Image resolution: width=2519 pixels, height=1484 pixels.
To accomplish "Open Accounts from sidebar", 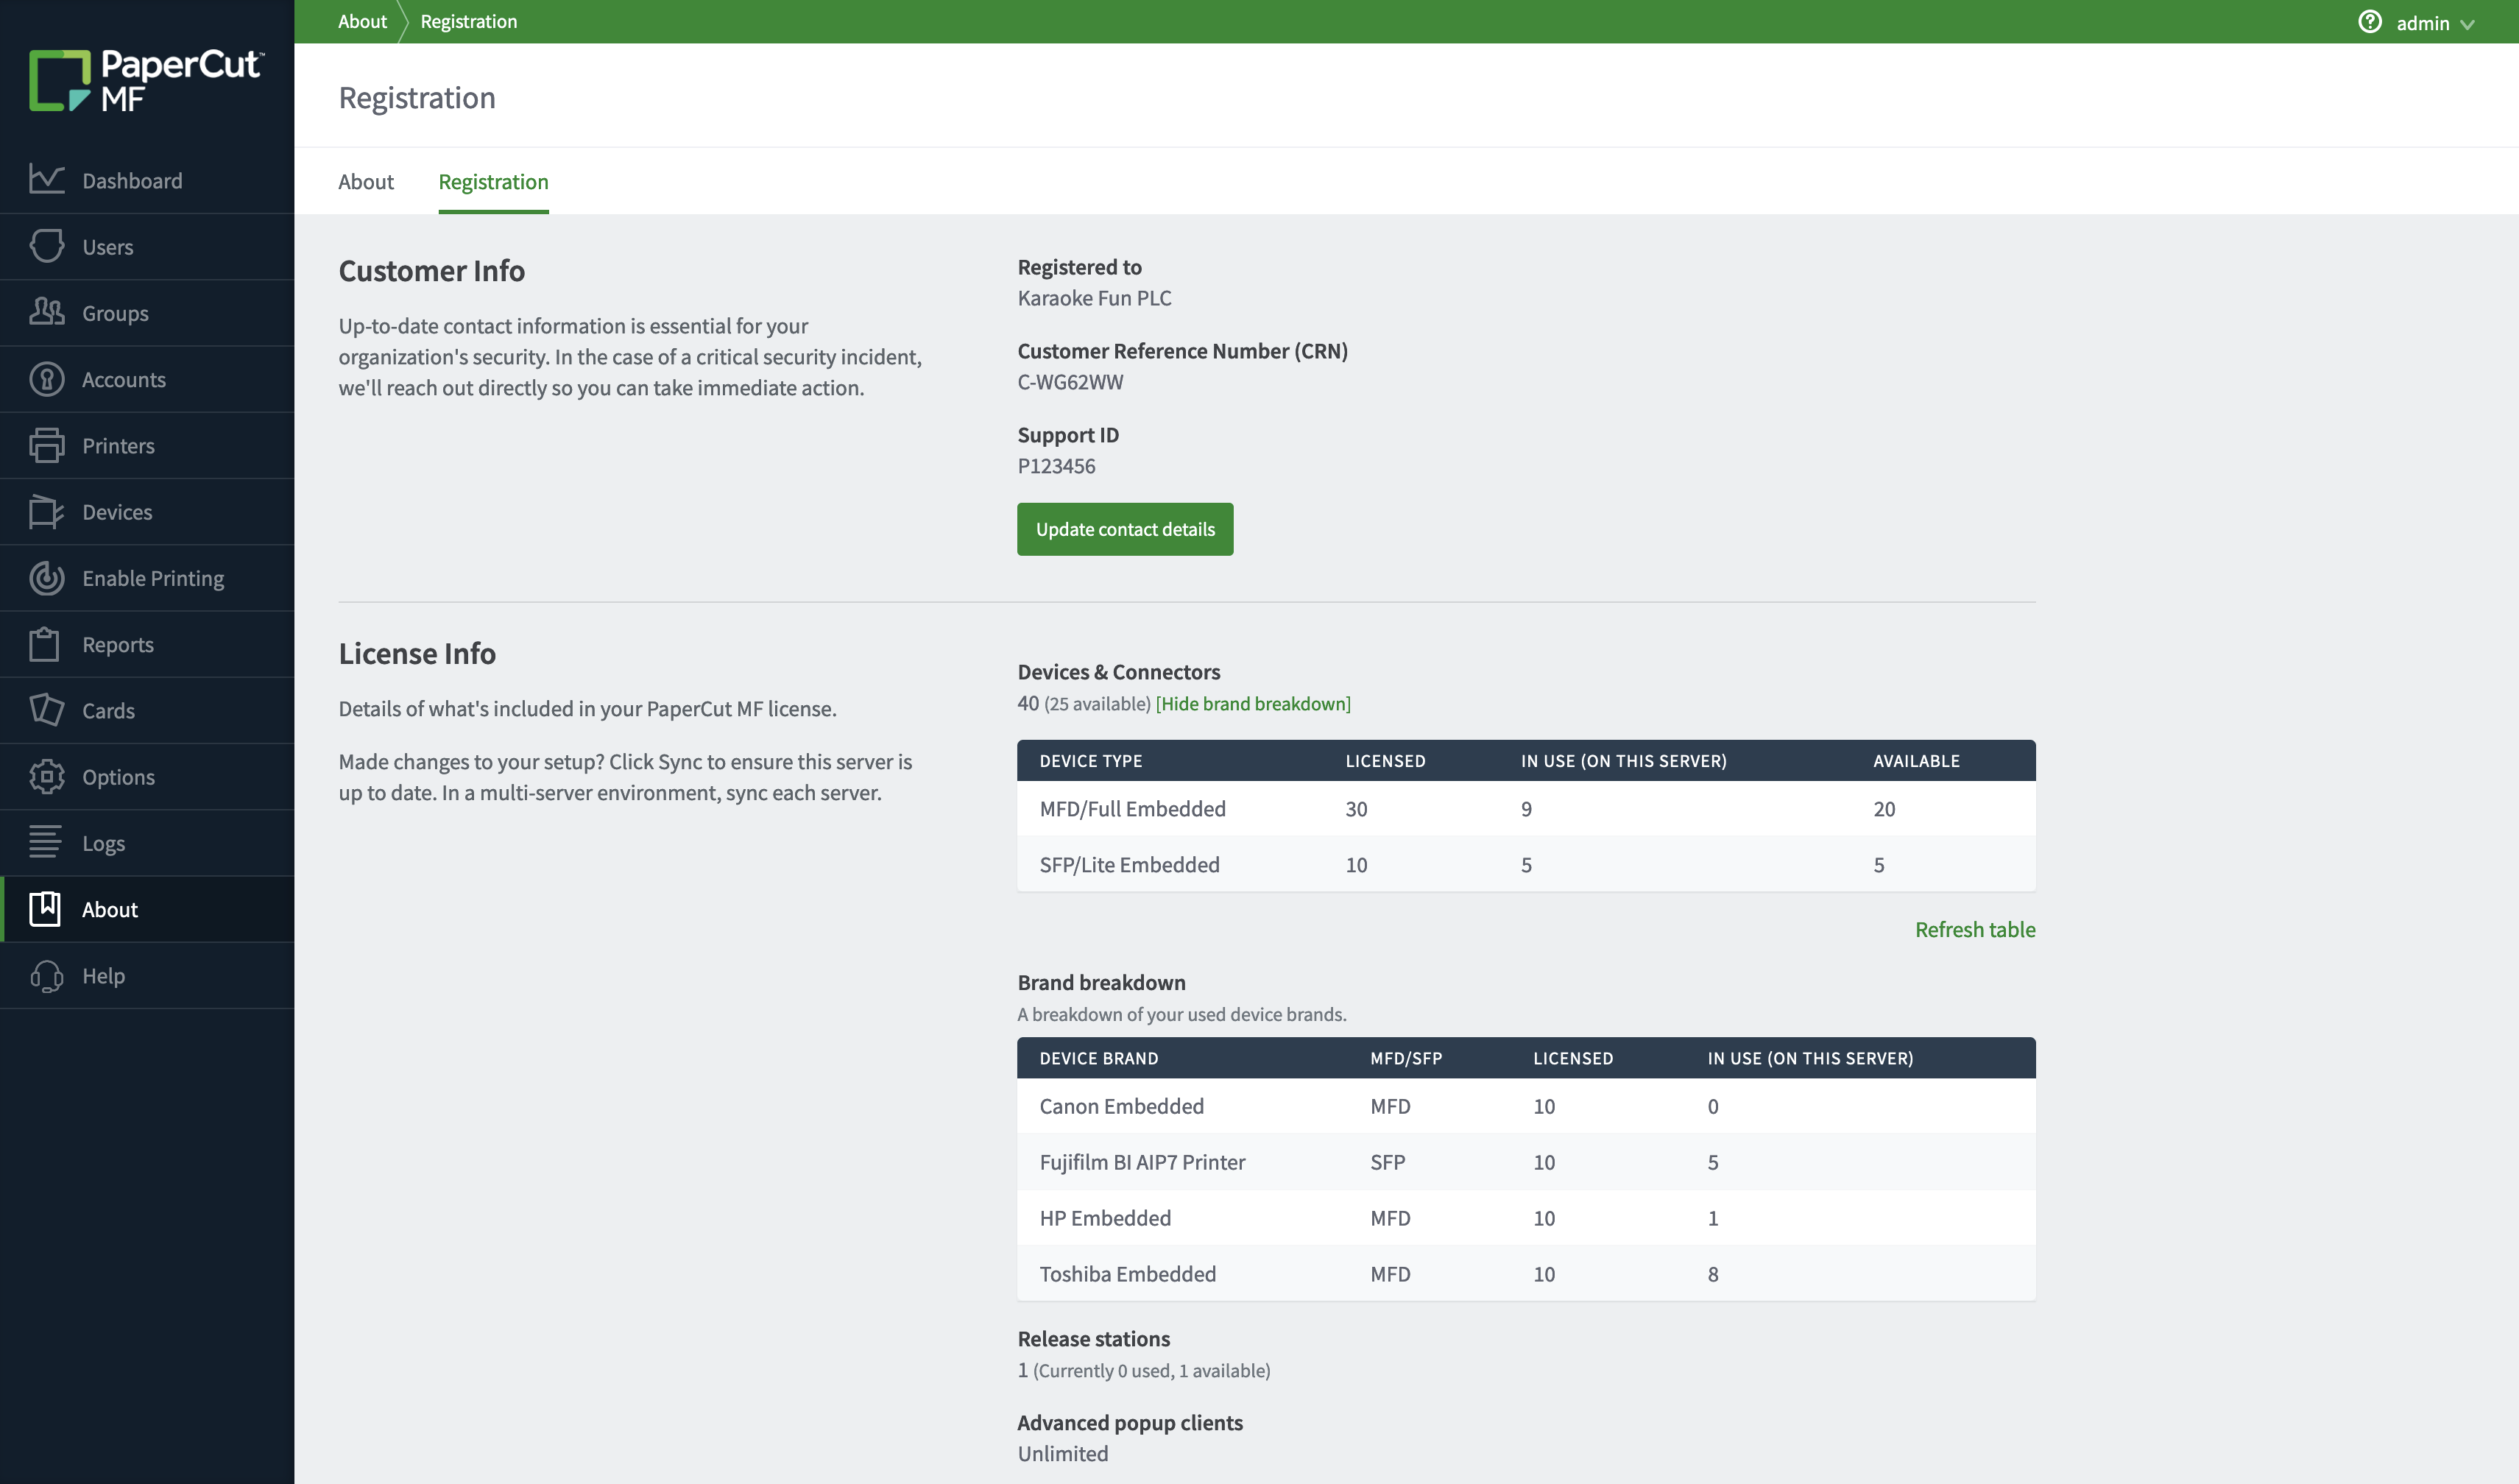I will coord(147,379).
